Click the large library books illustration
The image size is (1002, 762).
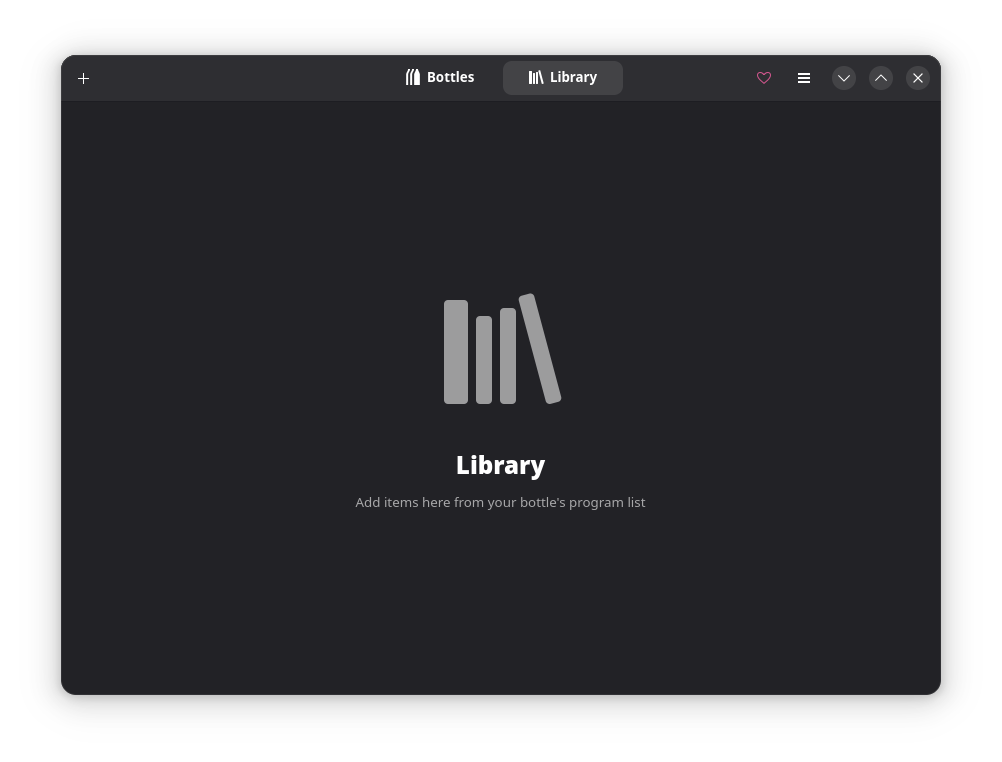(501, 350)
